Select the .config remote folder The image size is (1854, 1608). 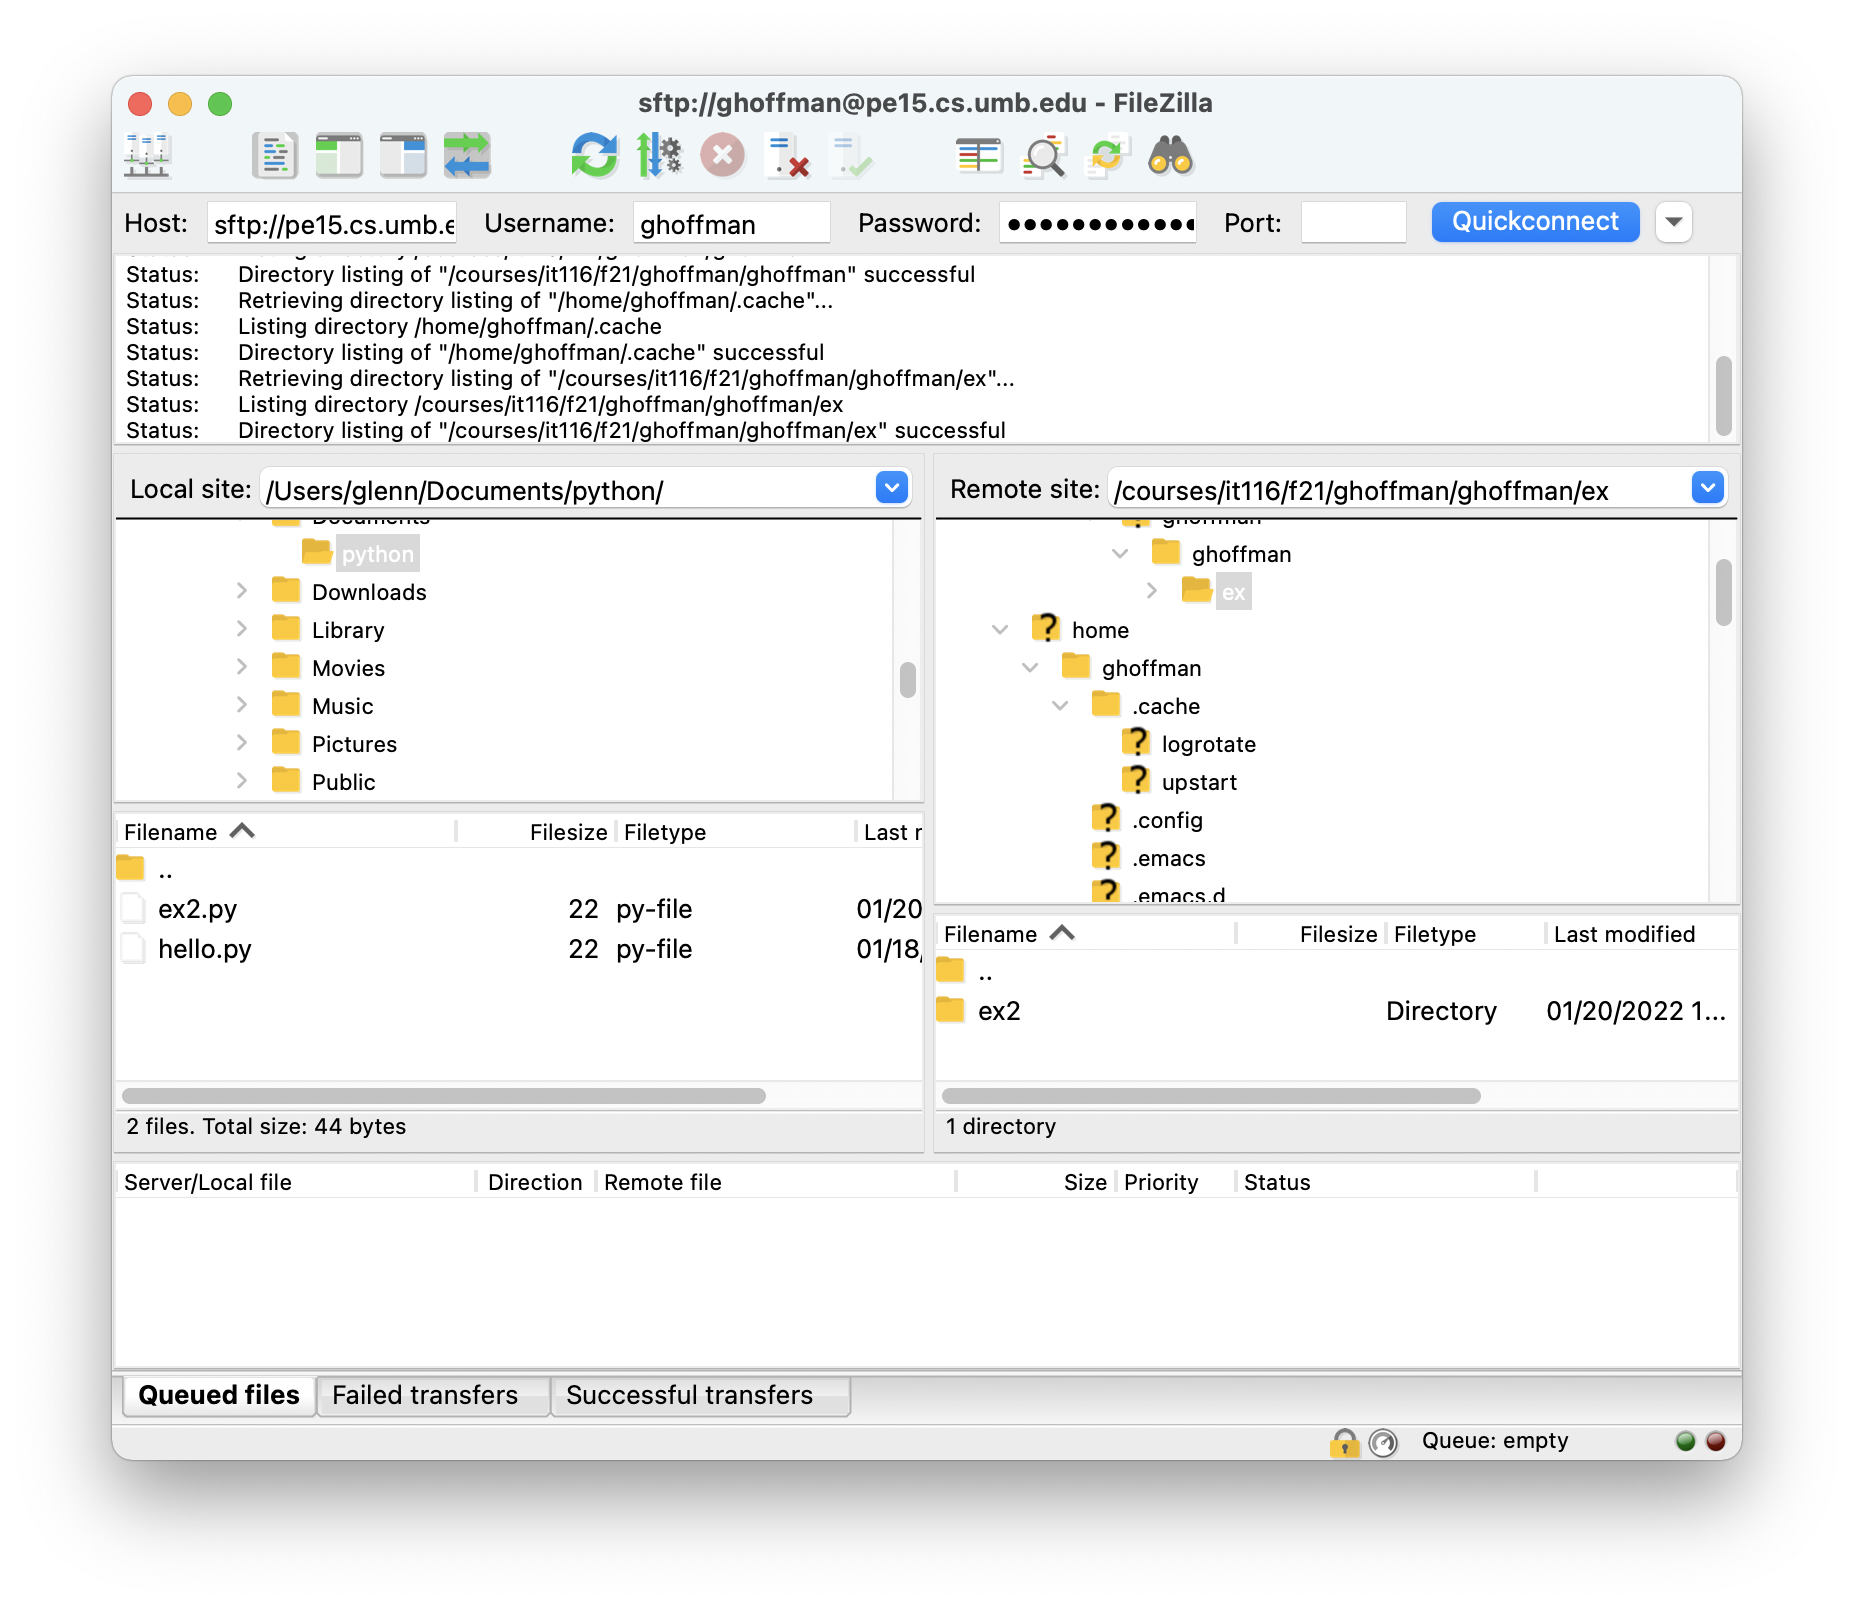click(x=1167, y=820)
